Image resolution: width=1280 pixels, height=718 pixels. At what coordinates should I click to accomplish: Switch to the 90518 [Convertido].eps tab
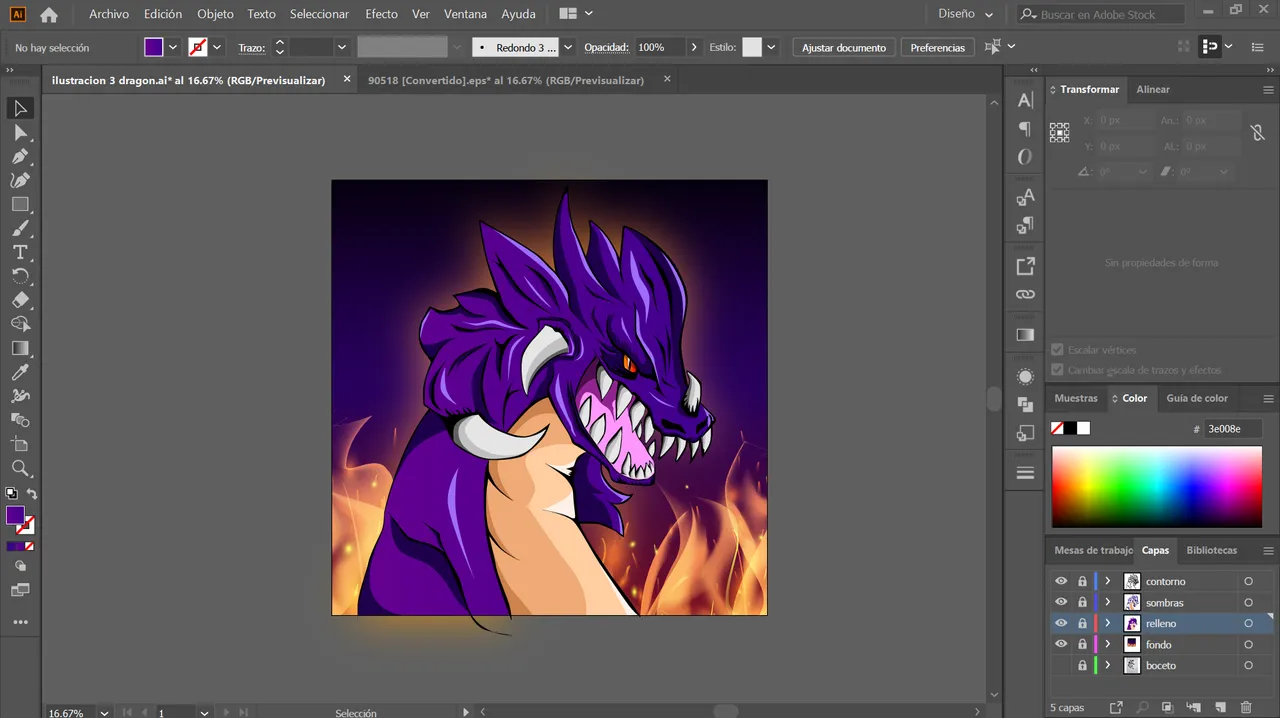(x=506, y=80)
